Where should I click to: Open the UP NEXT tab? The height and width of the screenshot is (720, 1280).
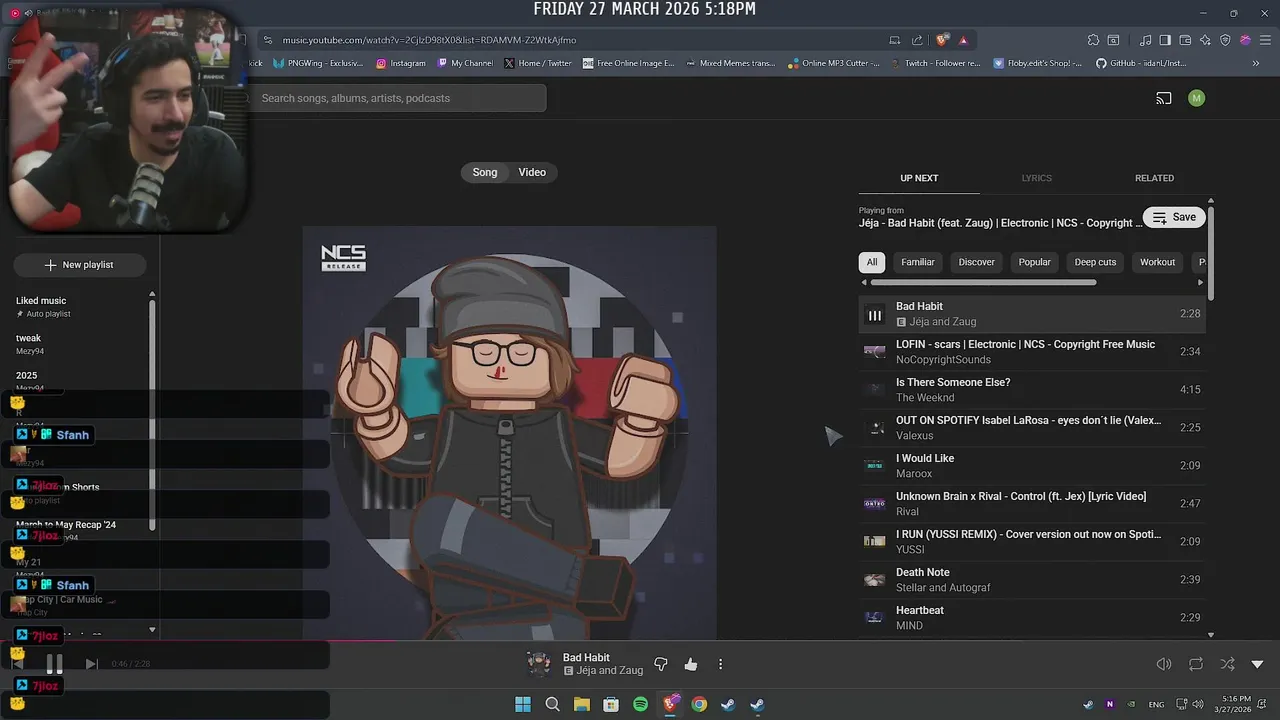click(x=919, y=178)
